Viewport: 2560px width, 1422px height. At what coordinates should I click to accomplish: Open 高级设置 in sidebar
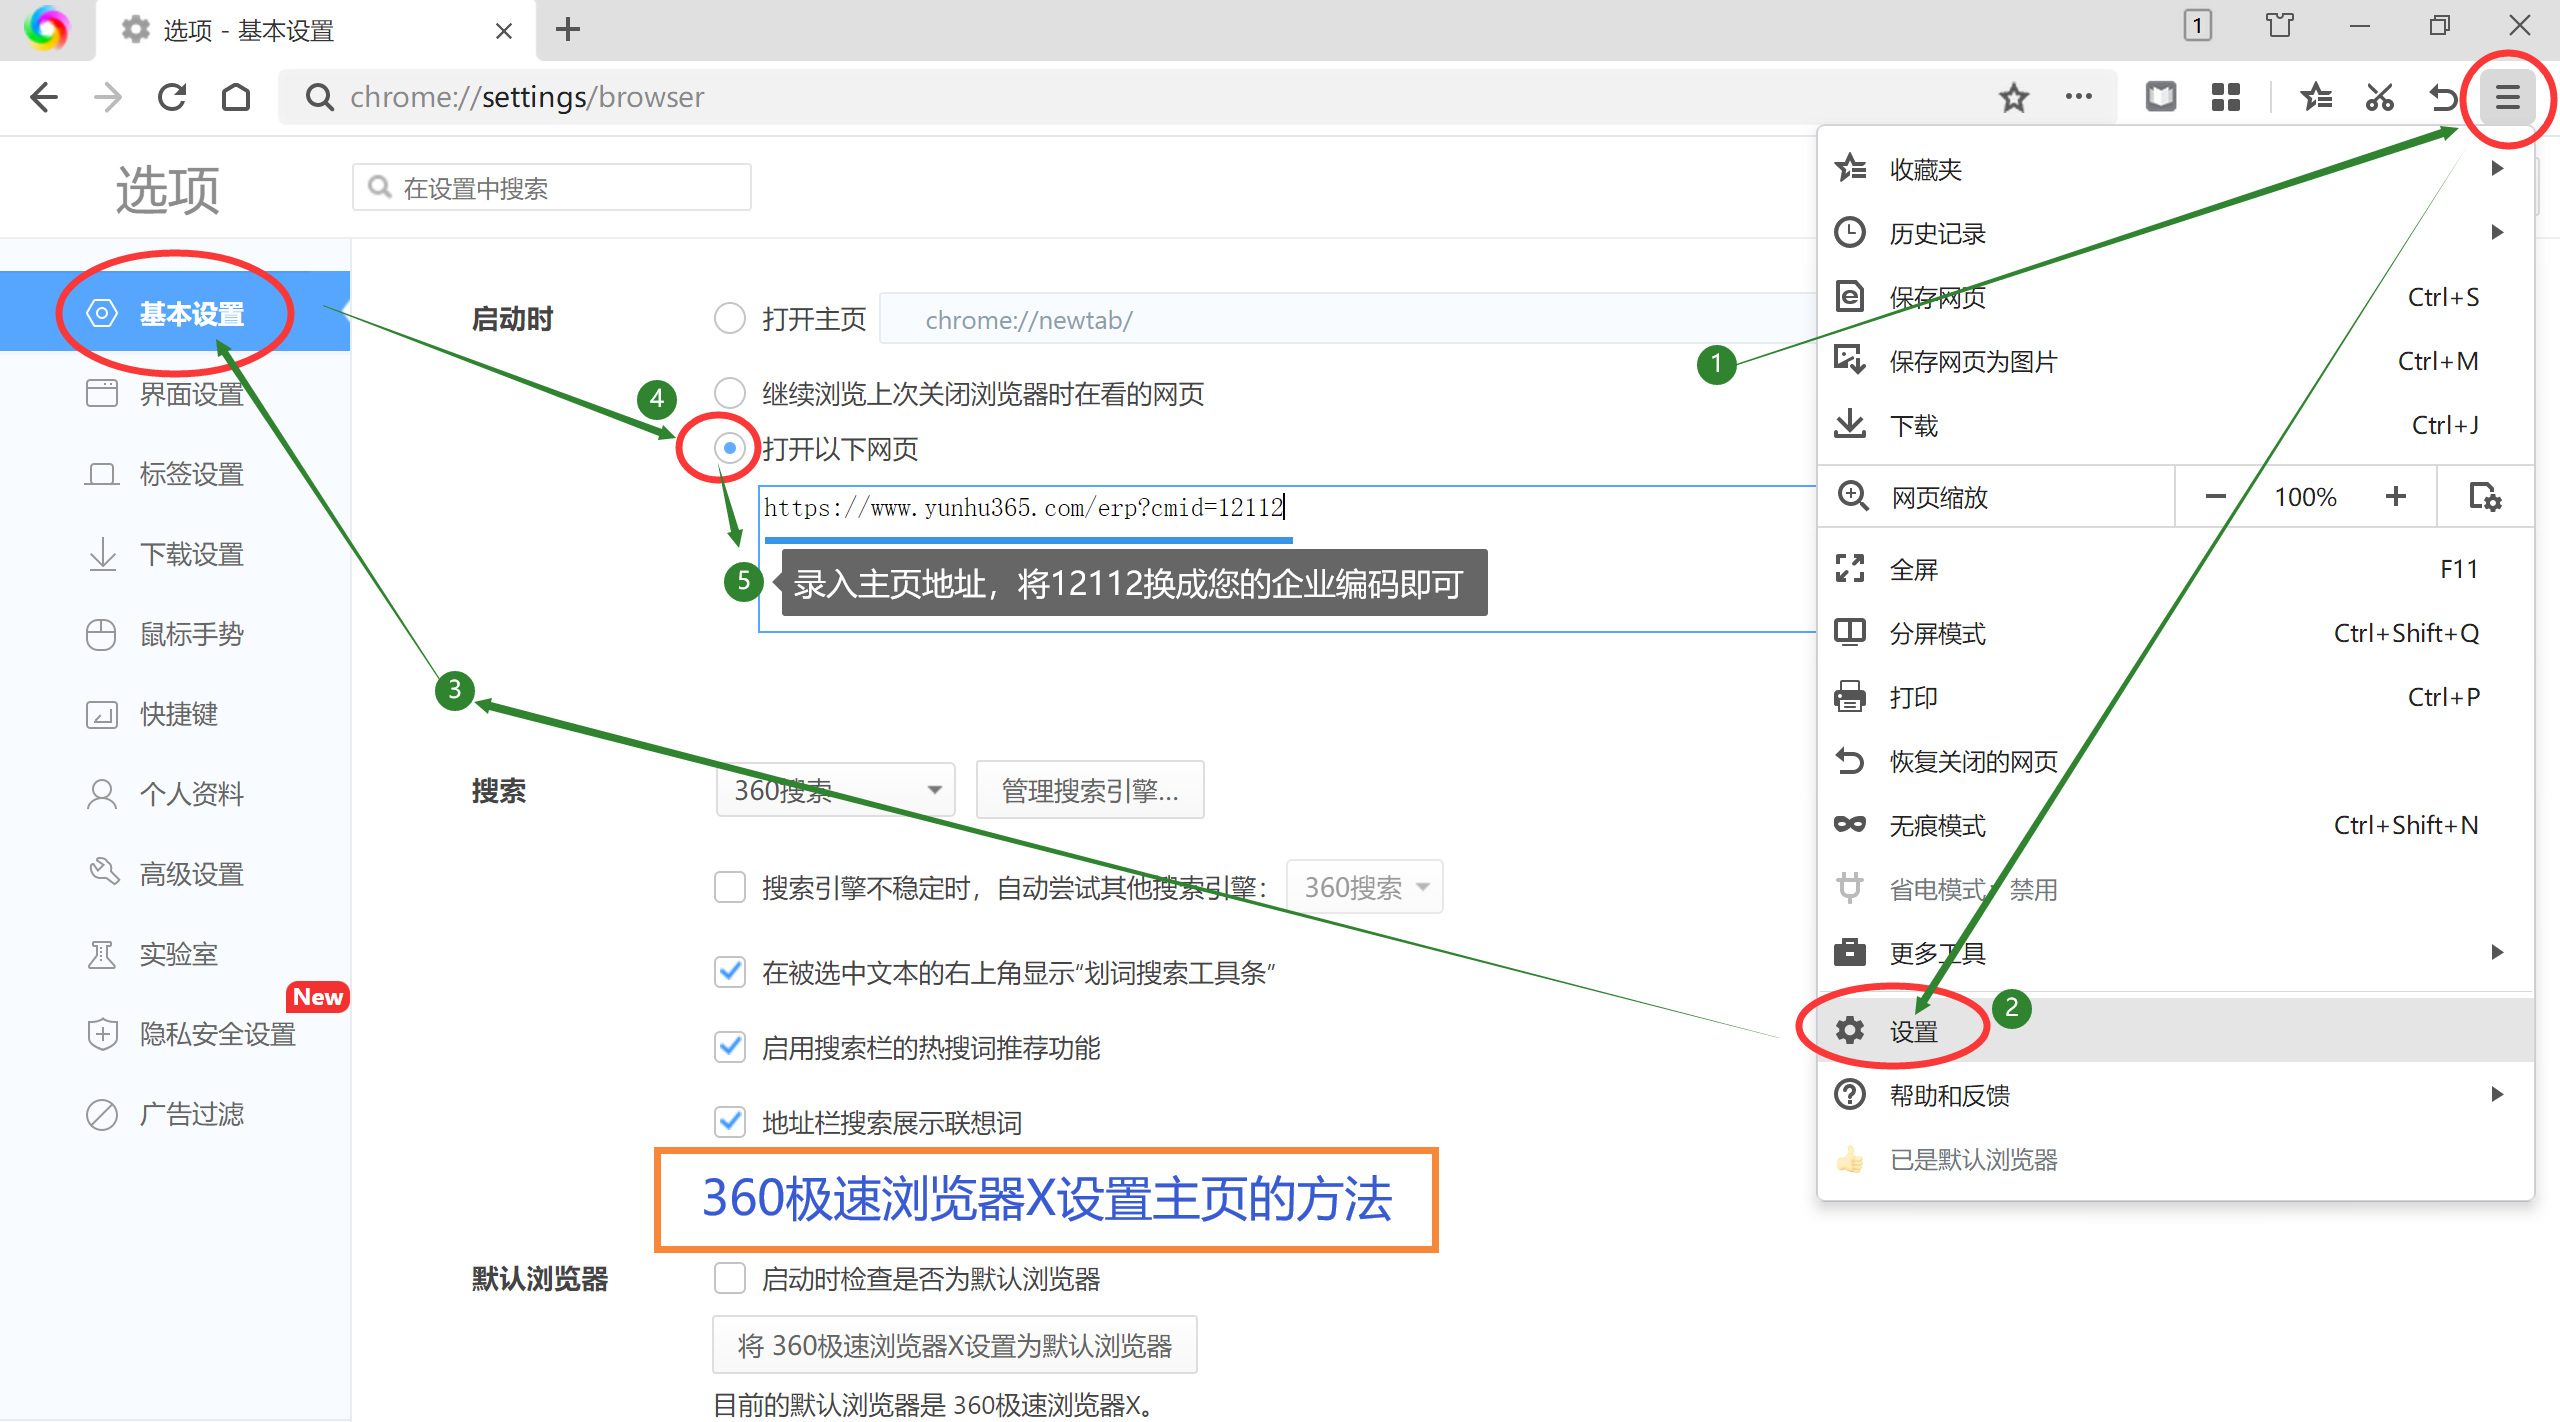pos(175,874)
